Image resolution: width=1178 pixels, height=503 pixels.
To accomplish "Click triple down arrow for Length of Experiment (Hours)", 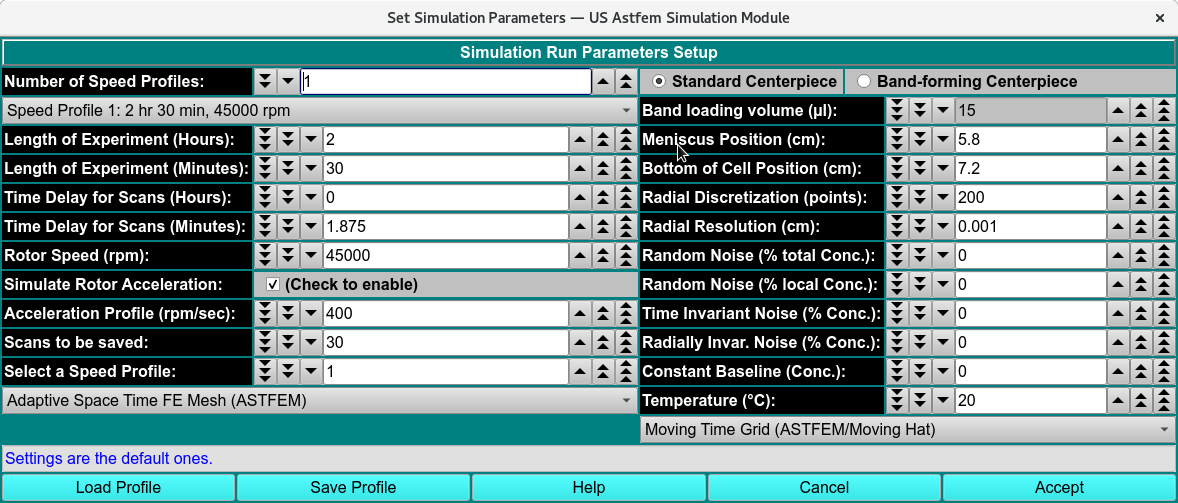I will coord(264,139).
